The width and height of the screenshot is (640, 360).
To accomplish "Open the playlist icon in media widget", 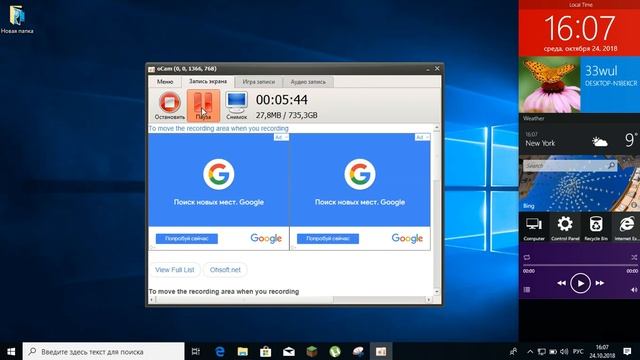I will pos(527,289).
